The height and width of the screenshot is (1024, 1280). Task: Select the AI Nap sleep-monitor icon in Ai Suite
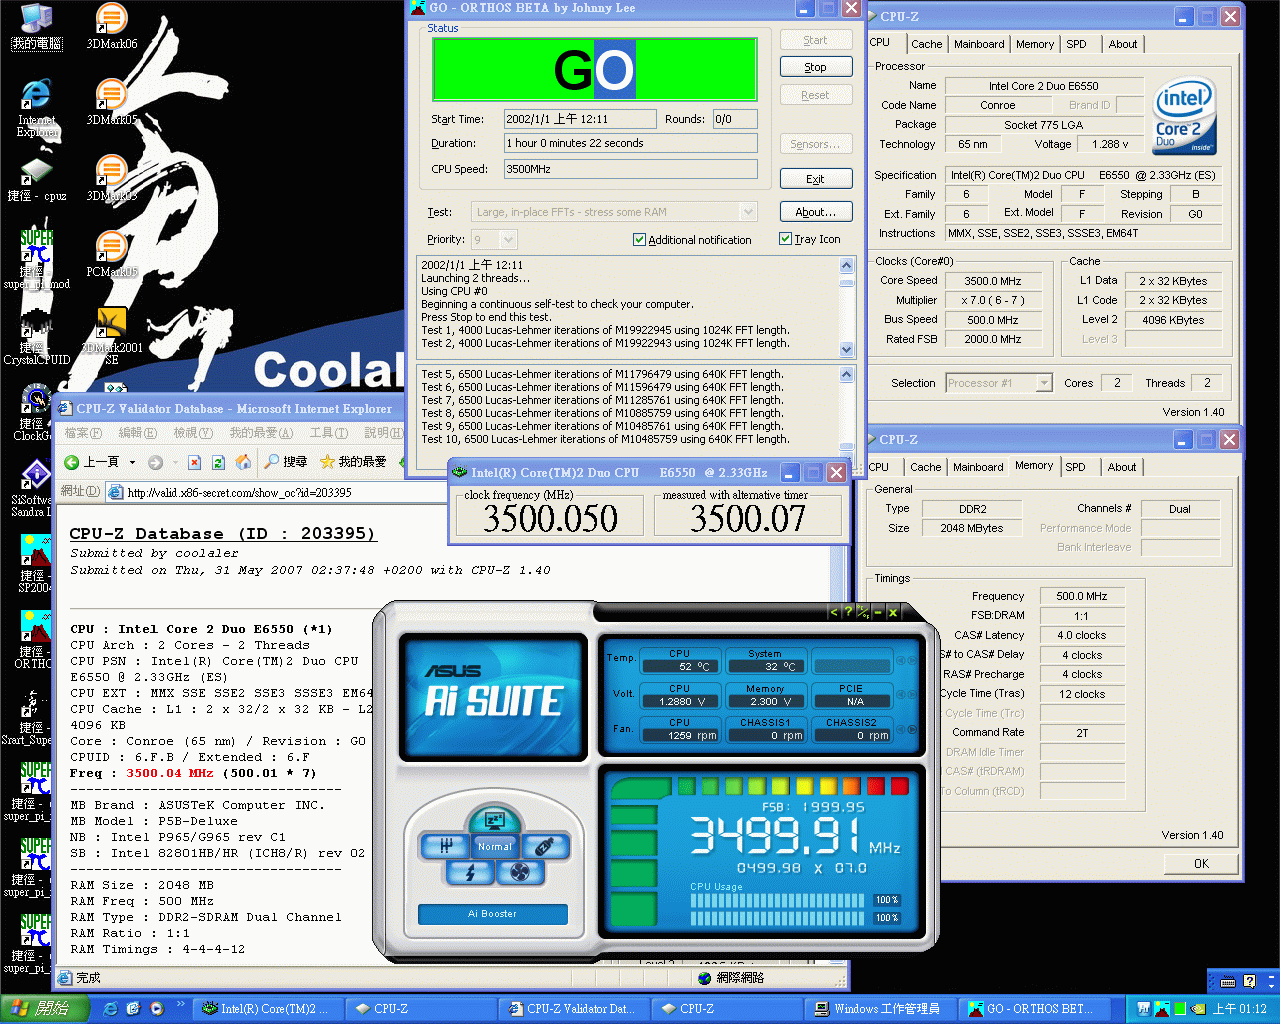(x=494, y=822)
